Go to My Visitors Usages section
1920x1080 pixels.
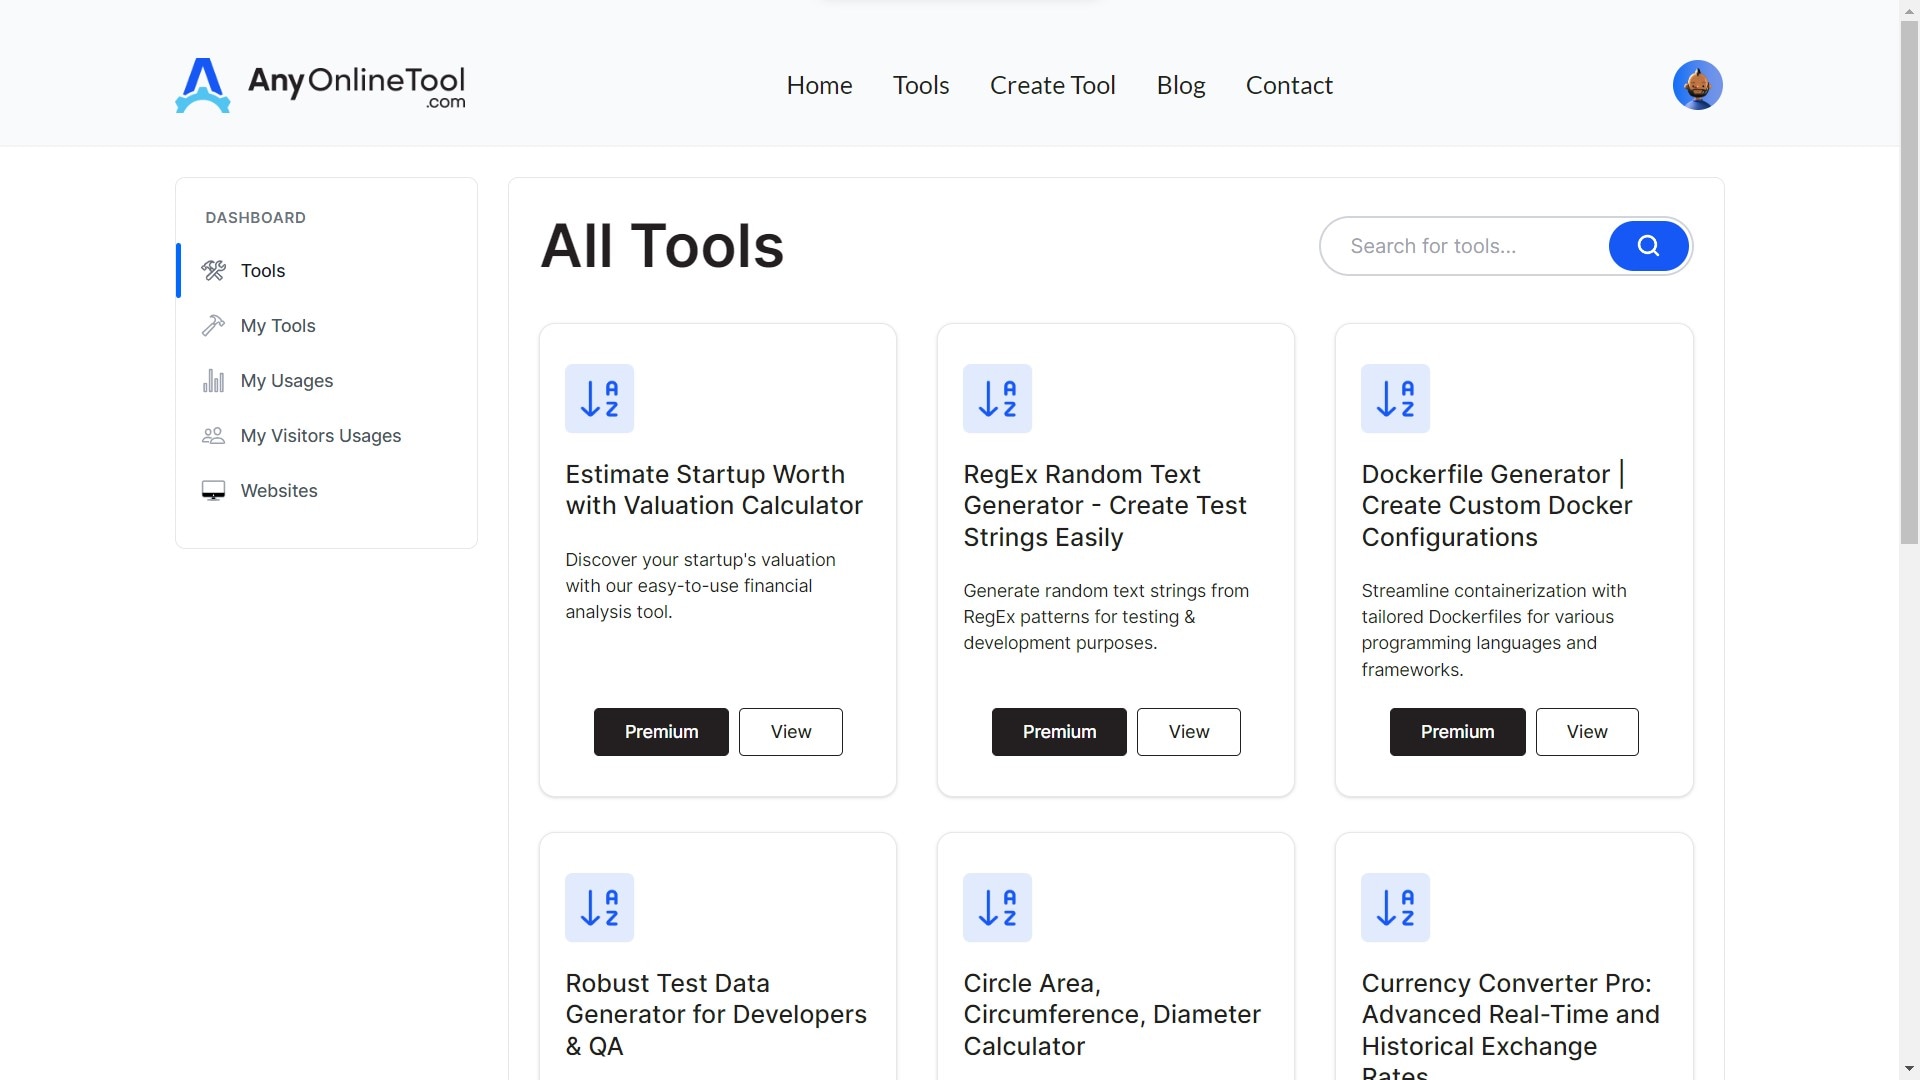point(320,436)
